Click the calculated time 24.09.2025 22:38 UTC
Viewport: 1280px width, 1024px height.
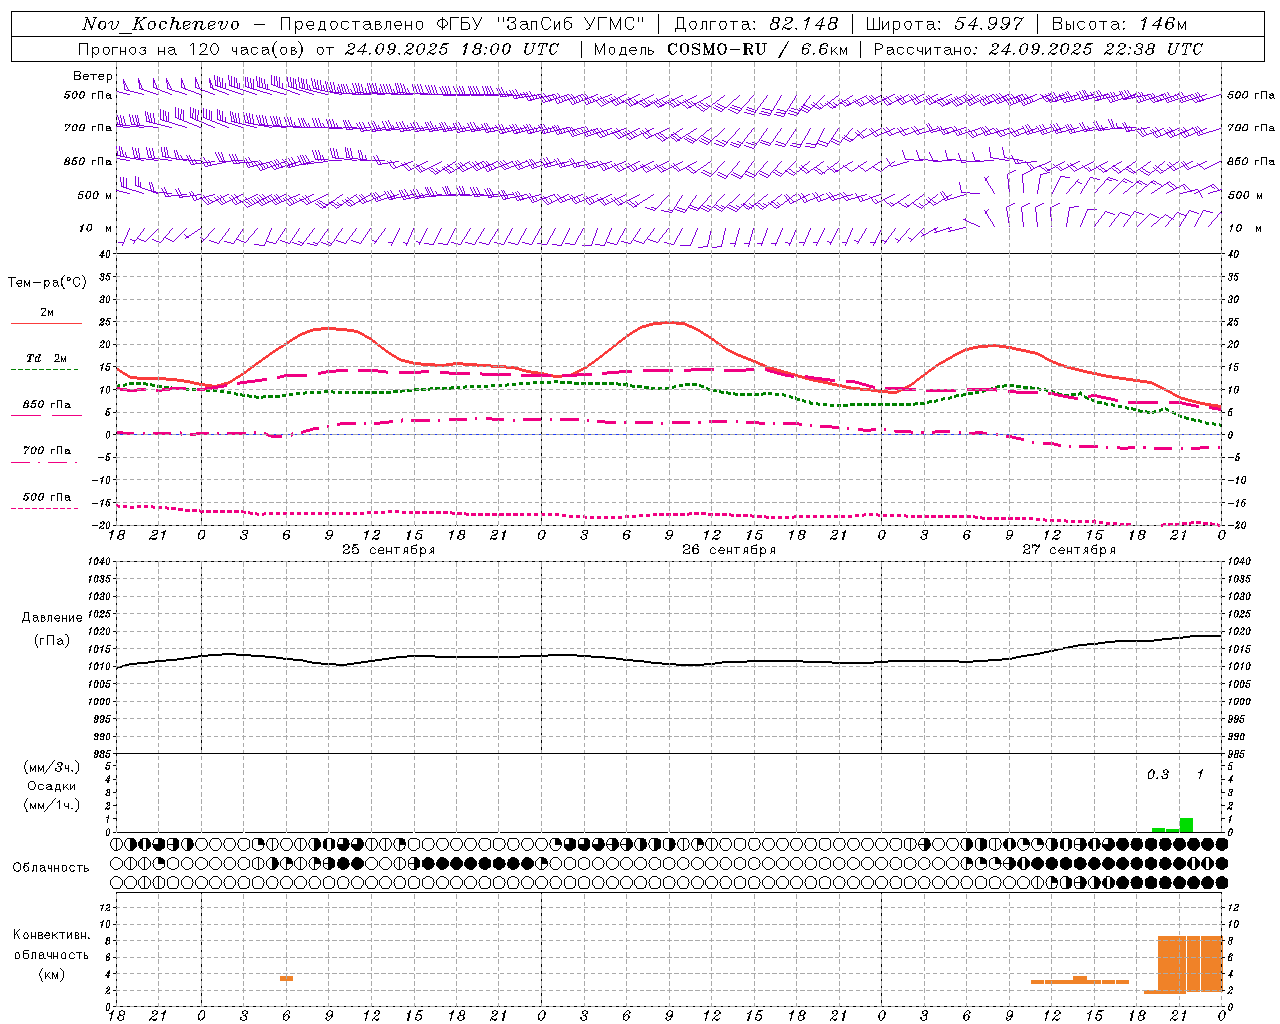[1095, 49]
